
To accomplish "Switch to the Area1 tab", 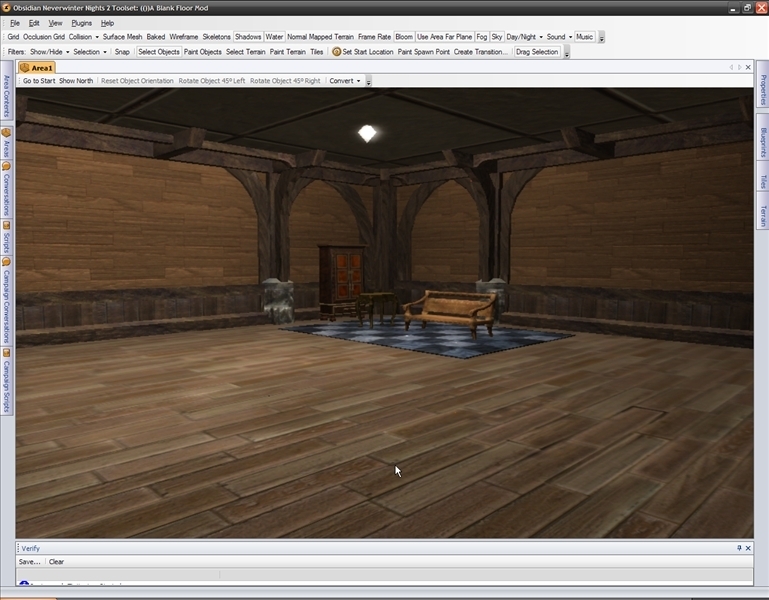I will point(38,67).
